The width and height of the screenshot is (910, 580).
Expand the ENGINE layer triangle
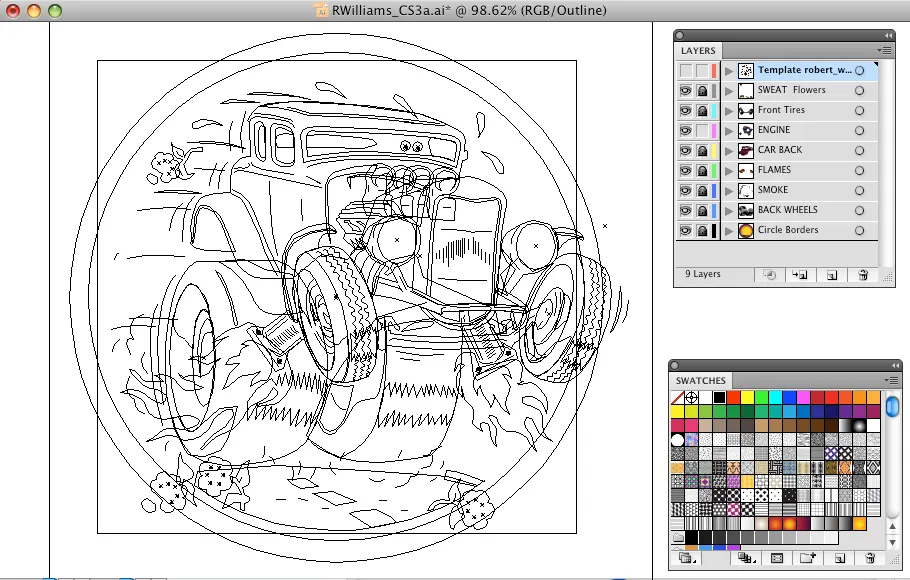click(x=729, y=131)
